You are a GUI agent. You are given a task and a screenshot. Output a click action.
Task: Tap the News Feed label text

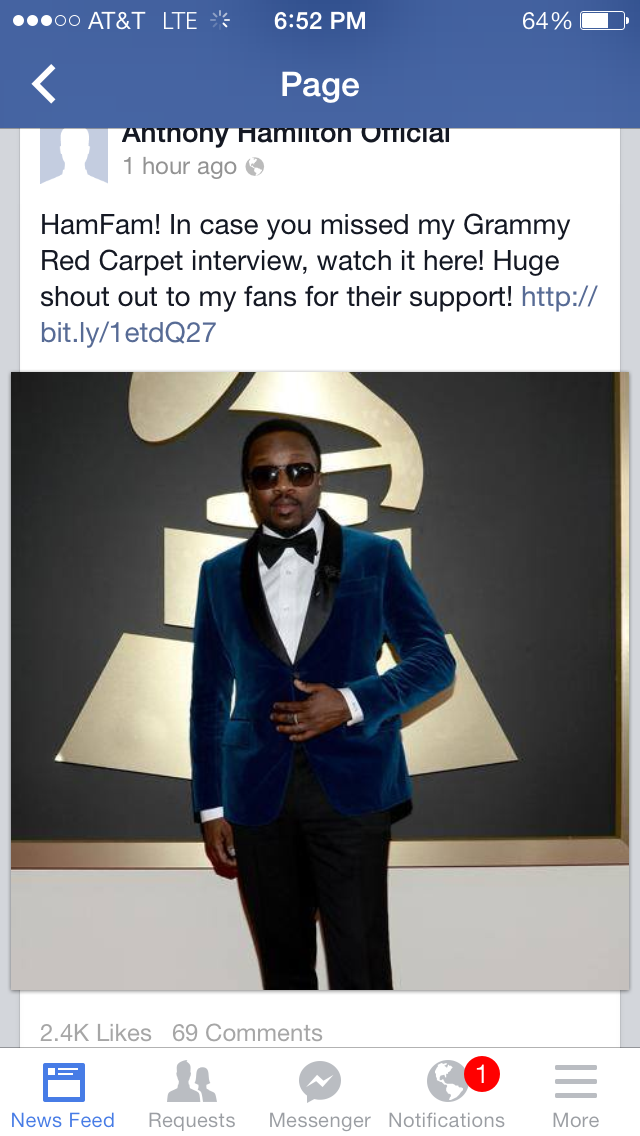[x=63, y=1120]
